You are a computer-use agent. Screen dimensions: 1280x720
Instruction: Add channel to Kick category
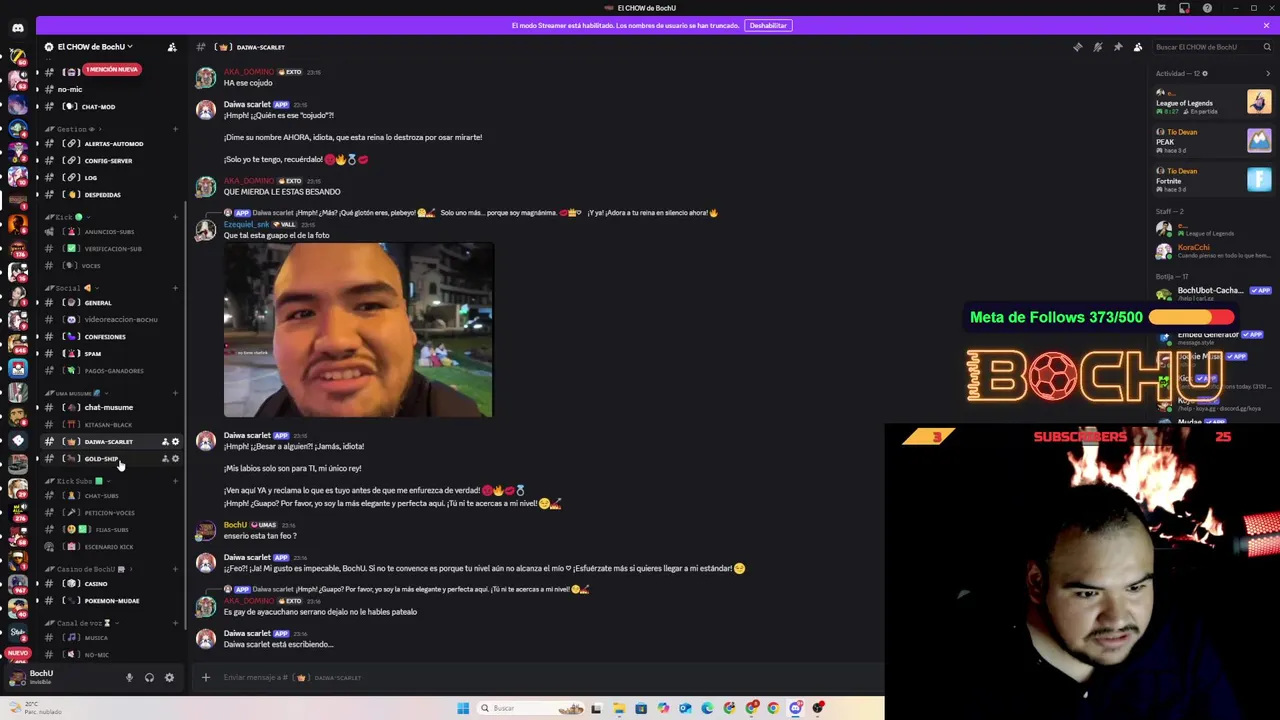tap(175, 216)
